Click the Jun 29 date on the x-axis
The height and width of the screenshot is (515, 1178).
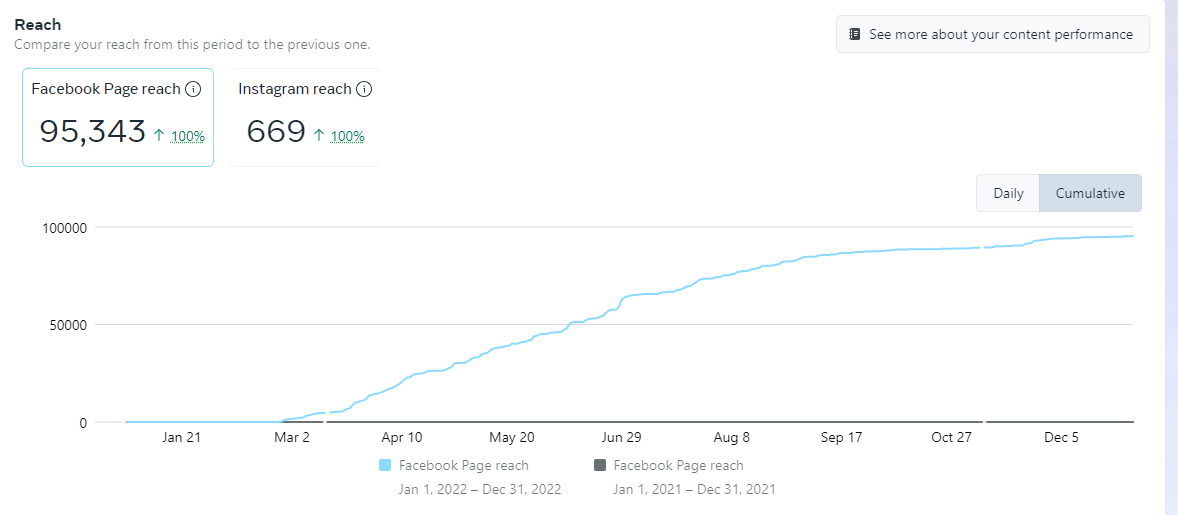click(x=621, y=437)
